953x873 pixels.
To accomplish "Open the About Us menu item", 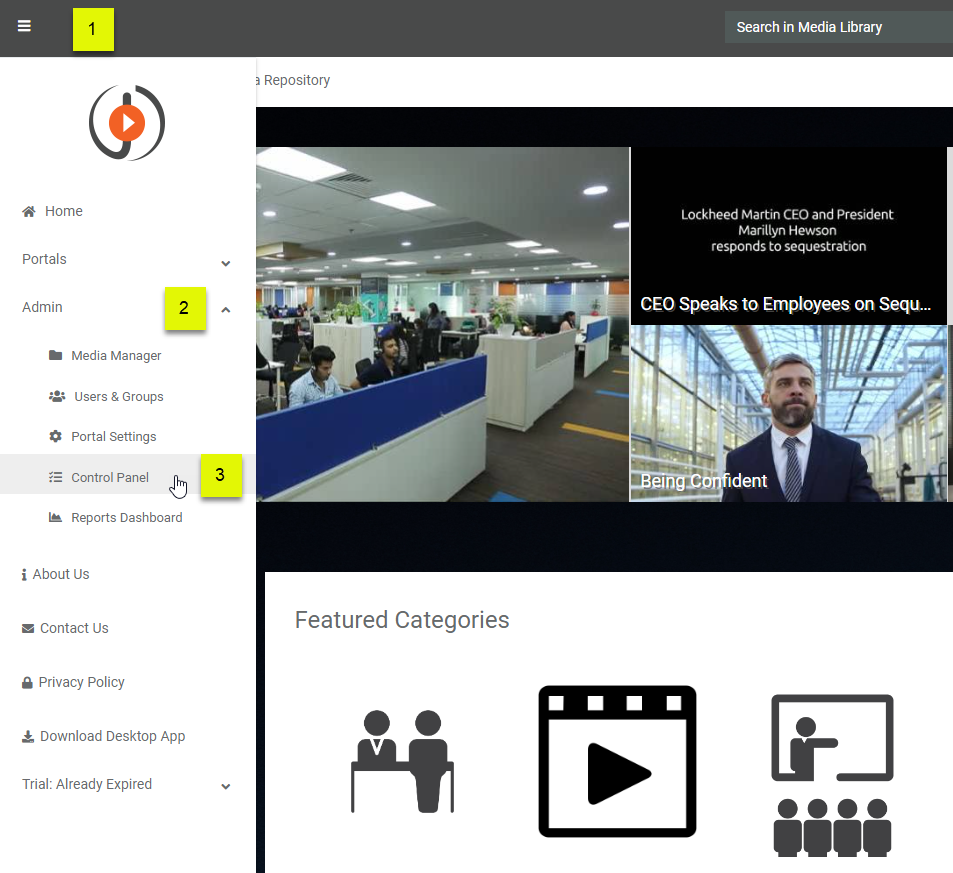I will tap(60, 574).
